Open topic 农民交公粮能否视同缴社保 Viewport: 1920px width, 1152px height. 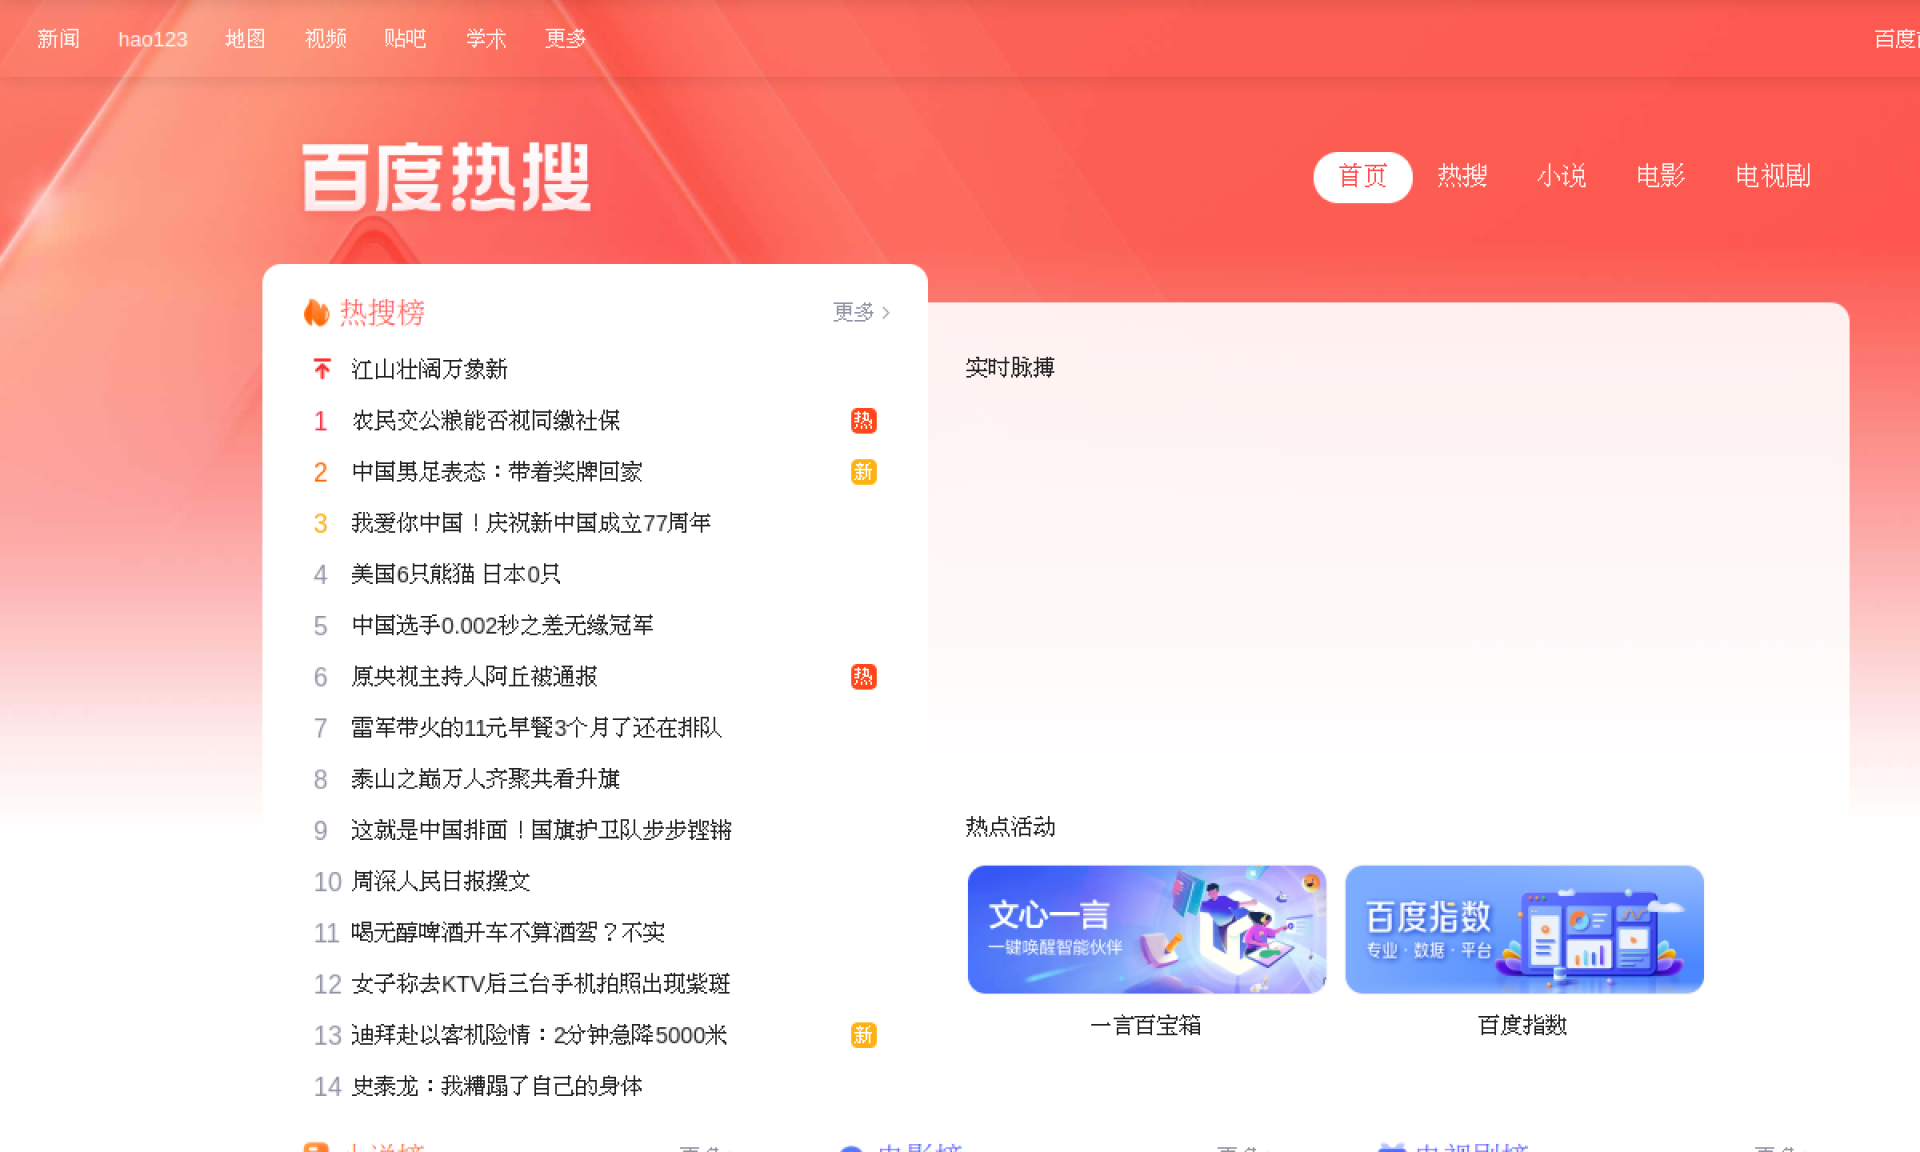click(485, 421)
